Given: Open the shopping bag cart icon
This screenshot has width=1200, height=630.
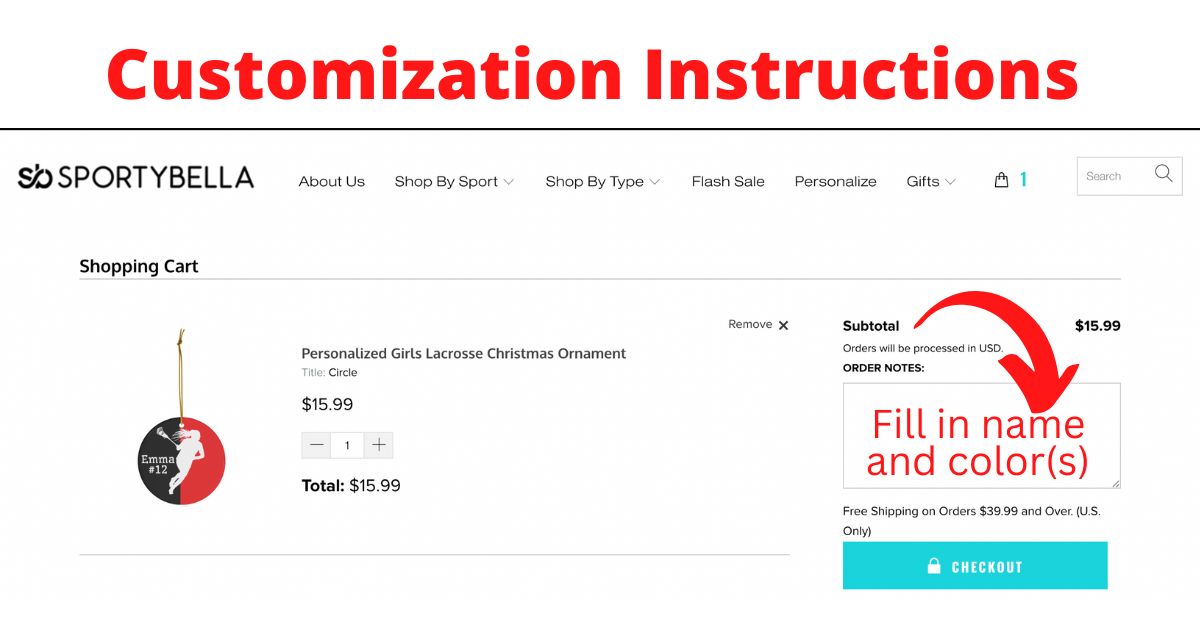Looking at the screenshot, I should click(1001, 180).
